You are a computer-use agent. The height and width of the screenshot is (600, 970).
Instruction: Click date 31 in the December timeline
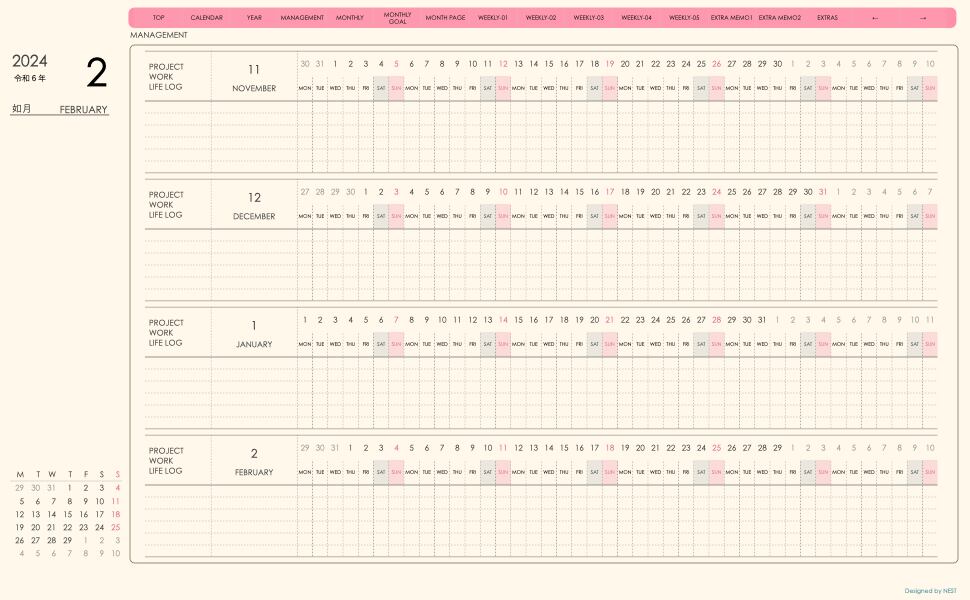click(823, 192)
